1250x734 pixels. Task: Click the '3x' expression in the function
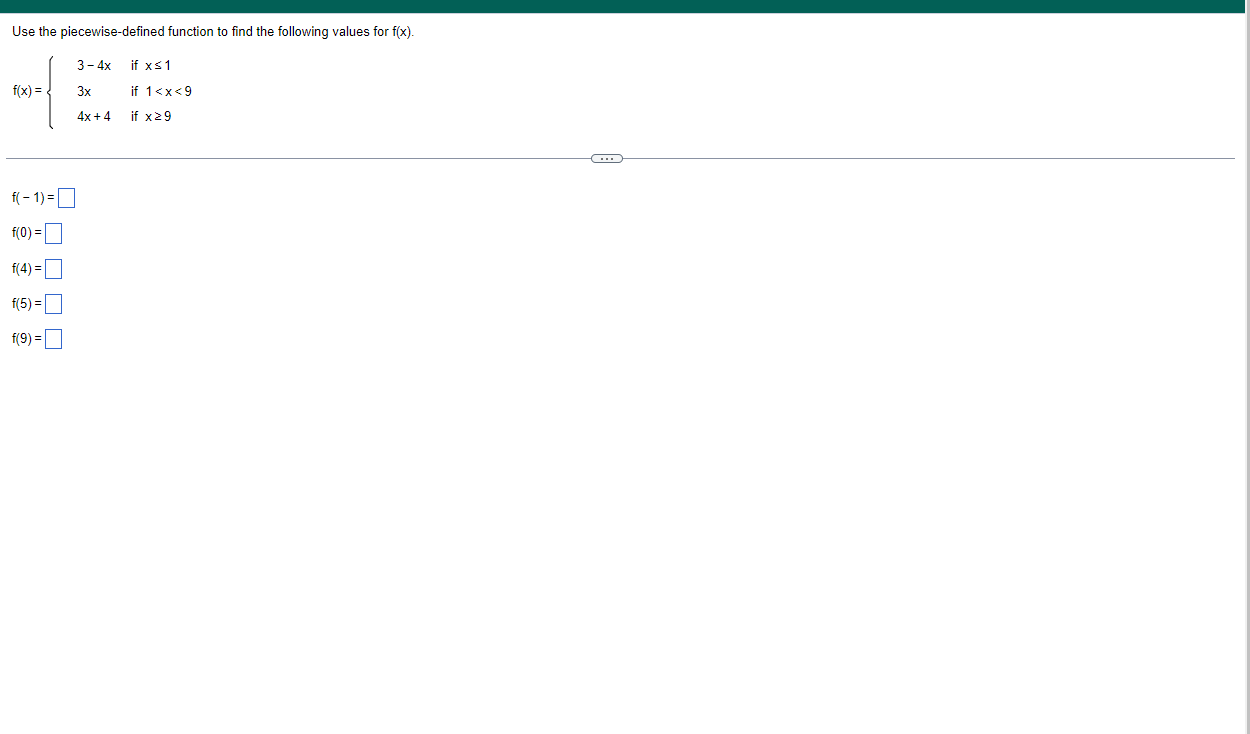(84, 91)
